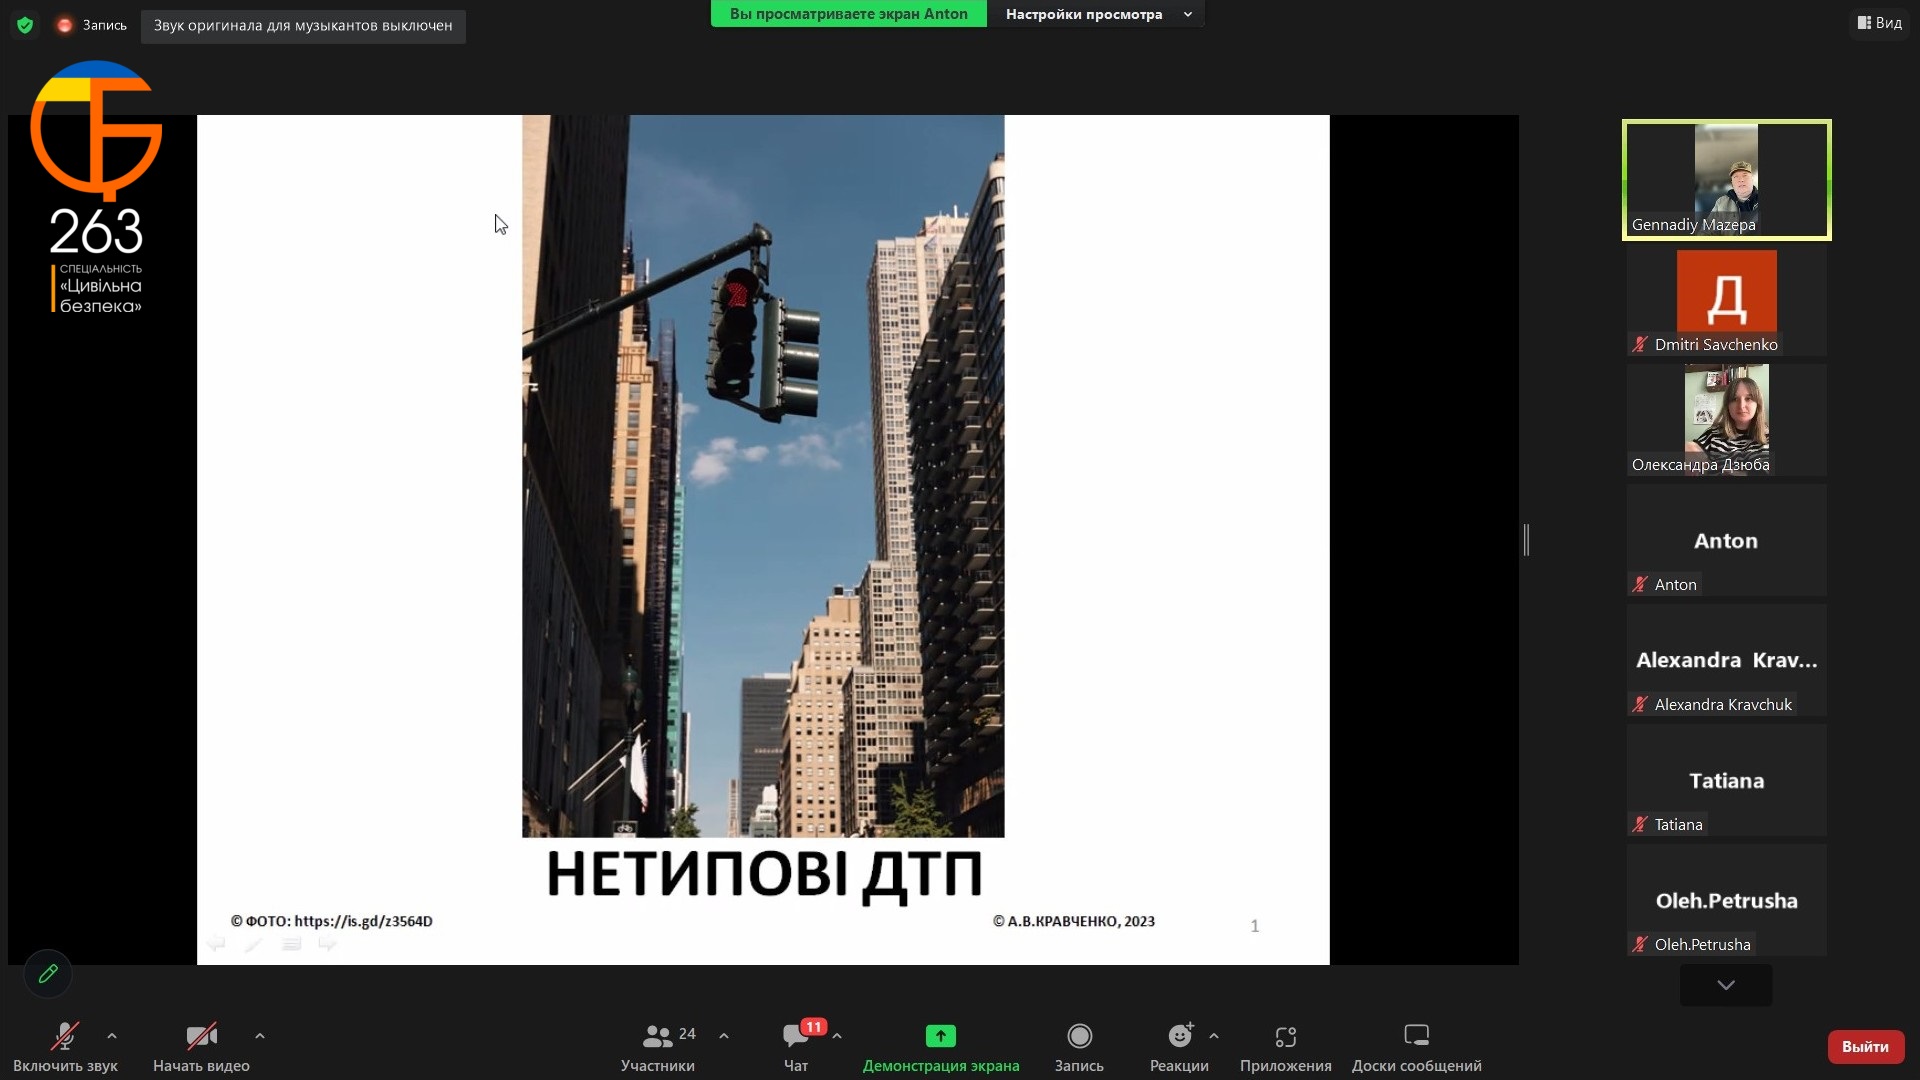
Task: Click the muted mic icon beside Tatiana
Action: [1640, 824]
